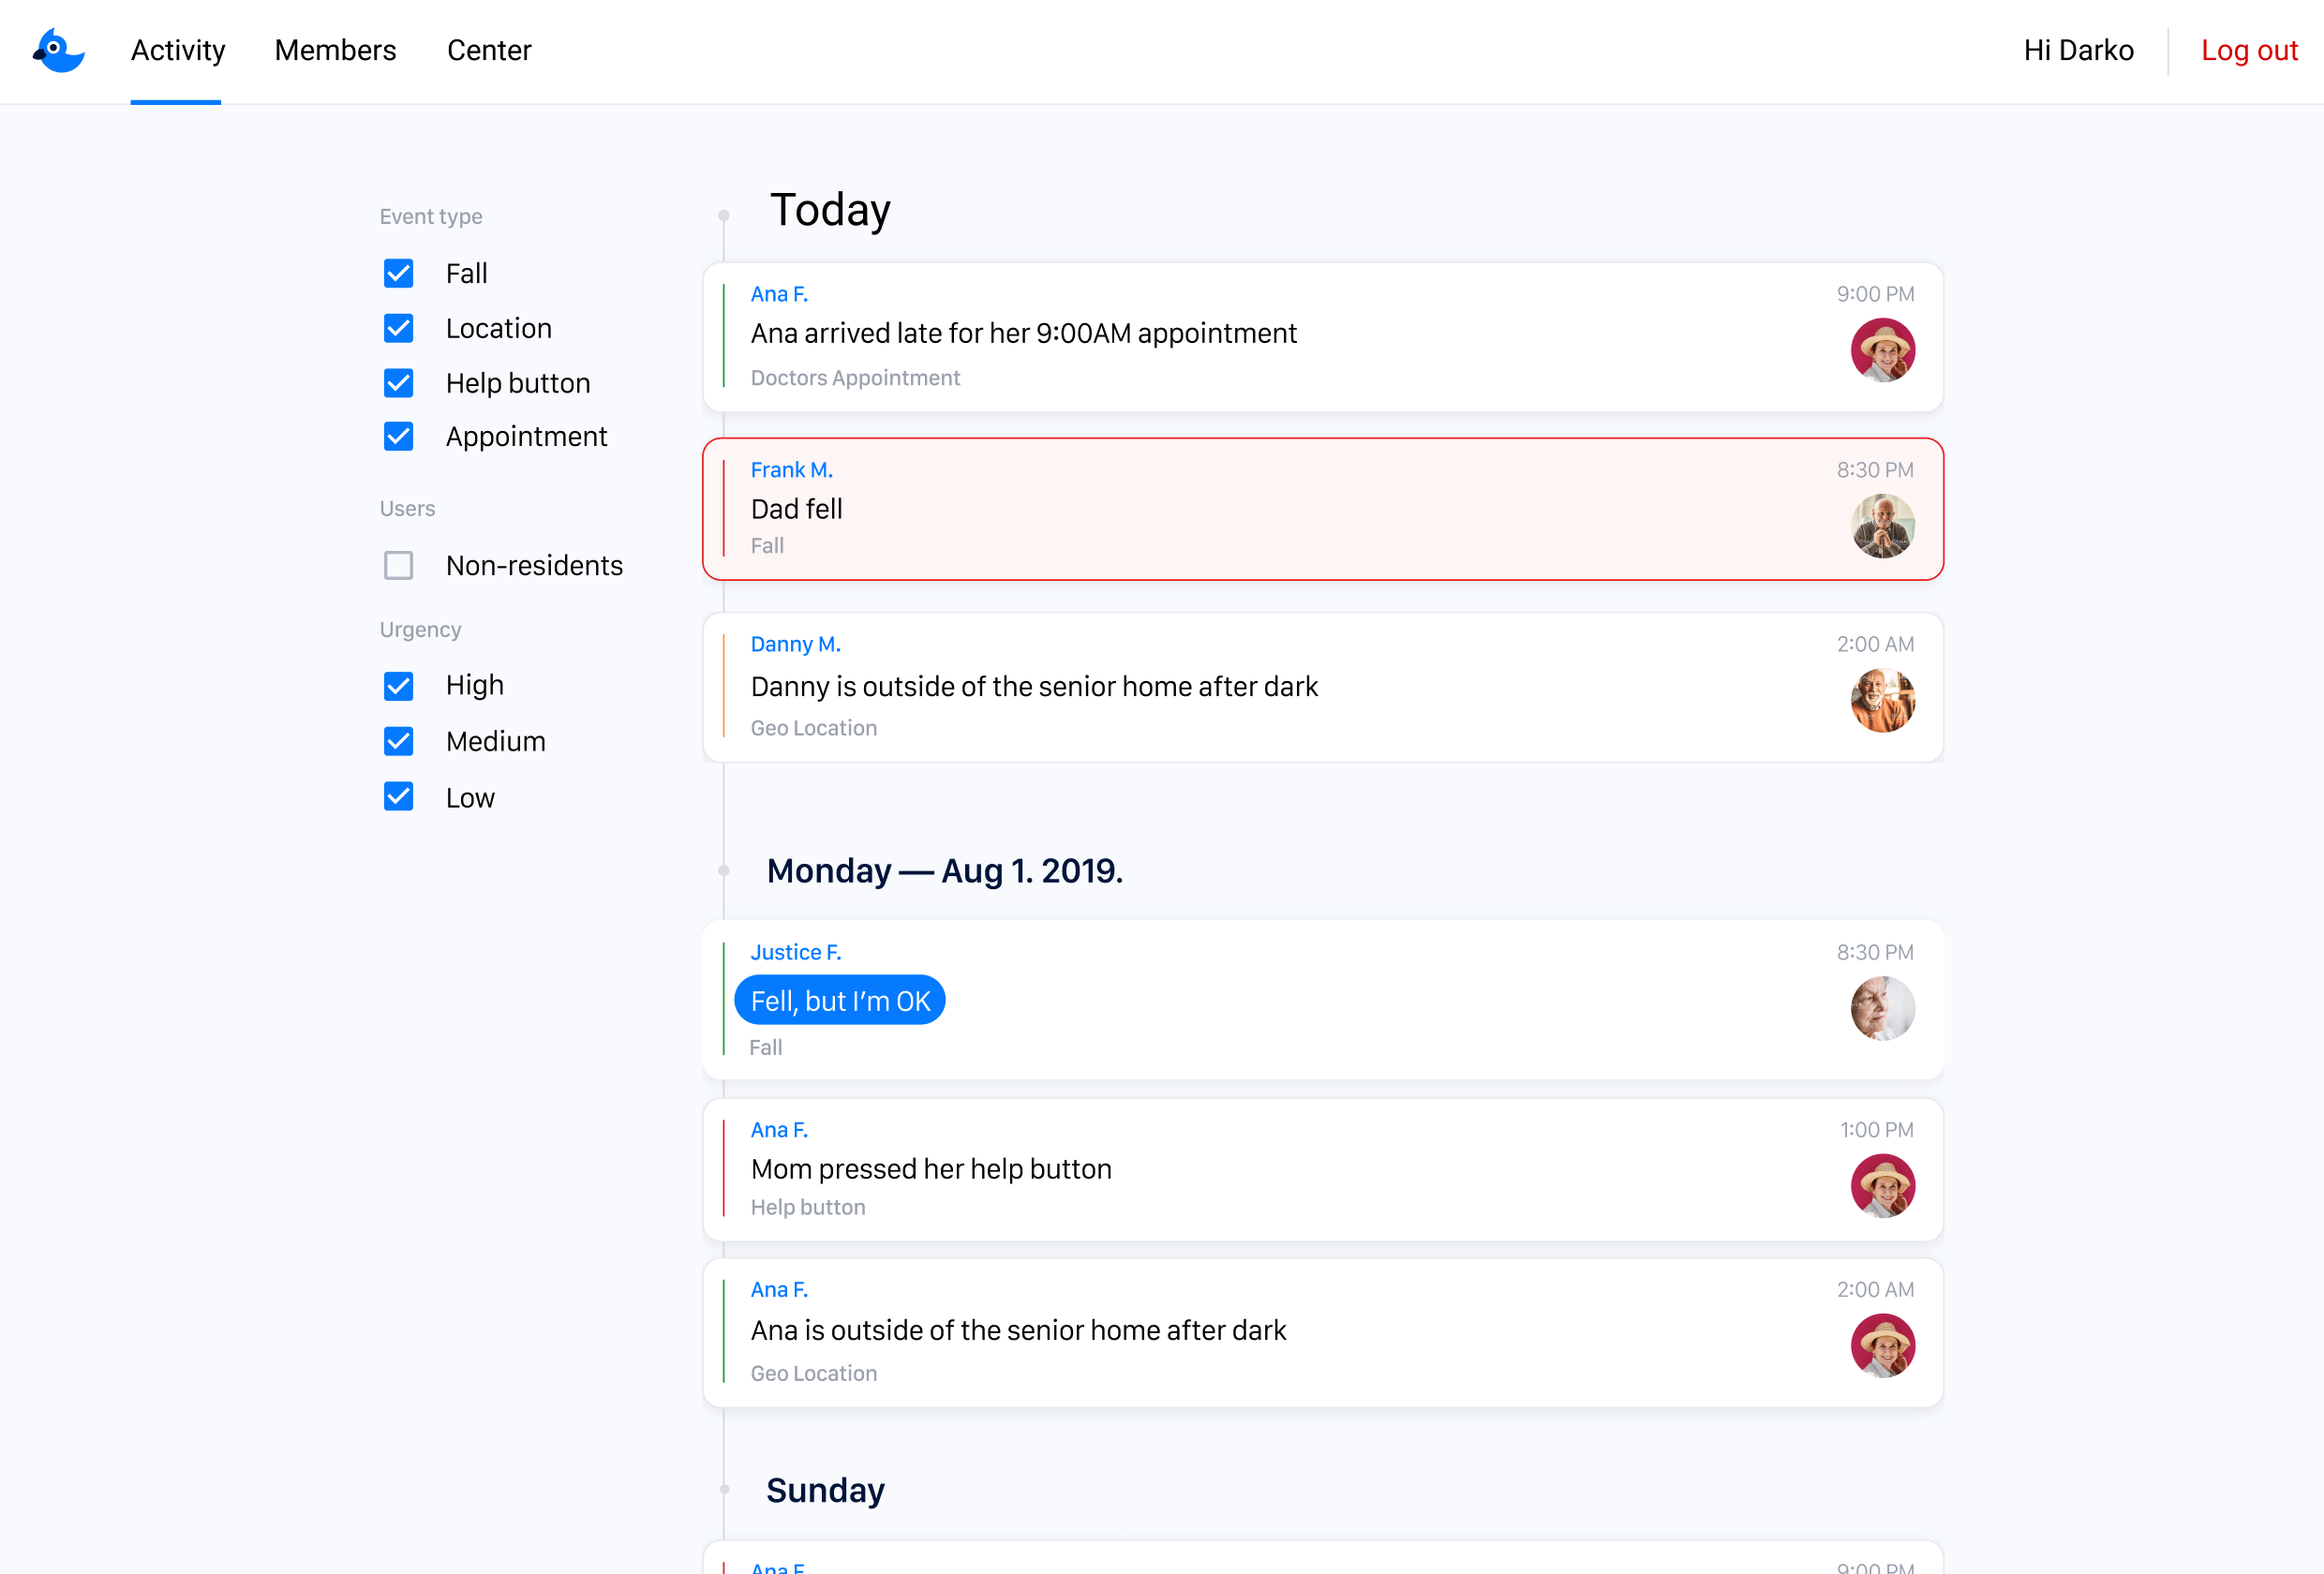Uncheck the High urgency checkbox

398,685
